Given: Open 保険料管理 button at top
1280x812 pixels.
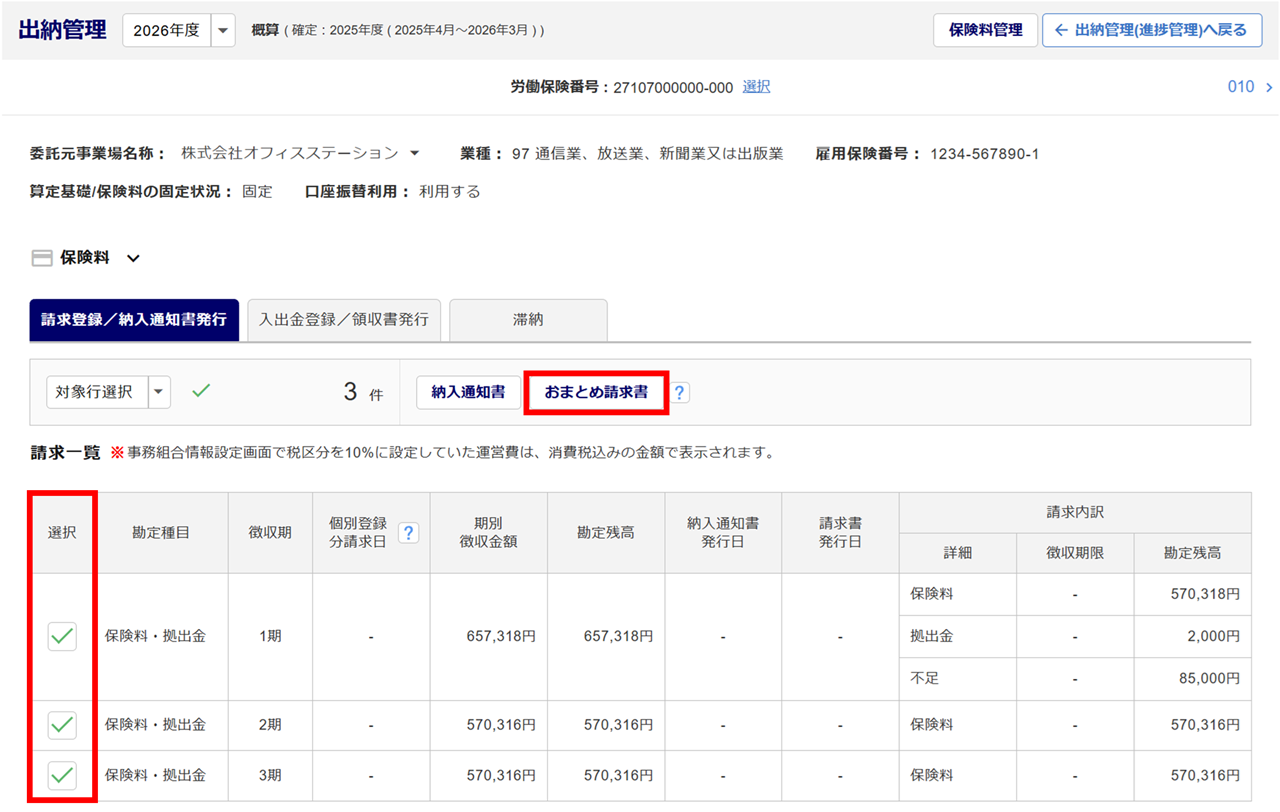Looking at the screenshot, I should [985, 30].
